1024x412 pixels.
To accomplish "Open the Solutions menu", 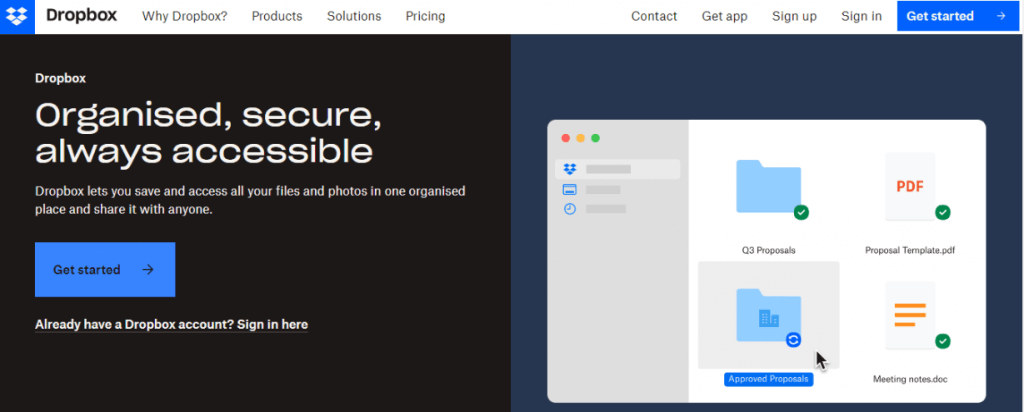I will tap(354, 16).
